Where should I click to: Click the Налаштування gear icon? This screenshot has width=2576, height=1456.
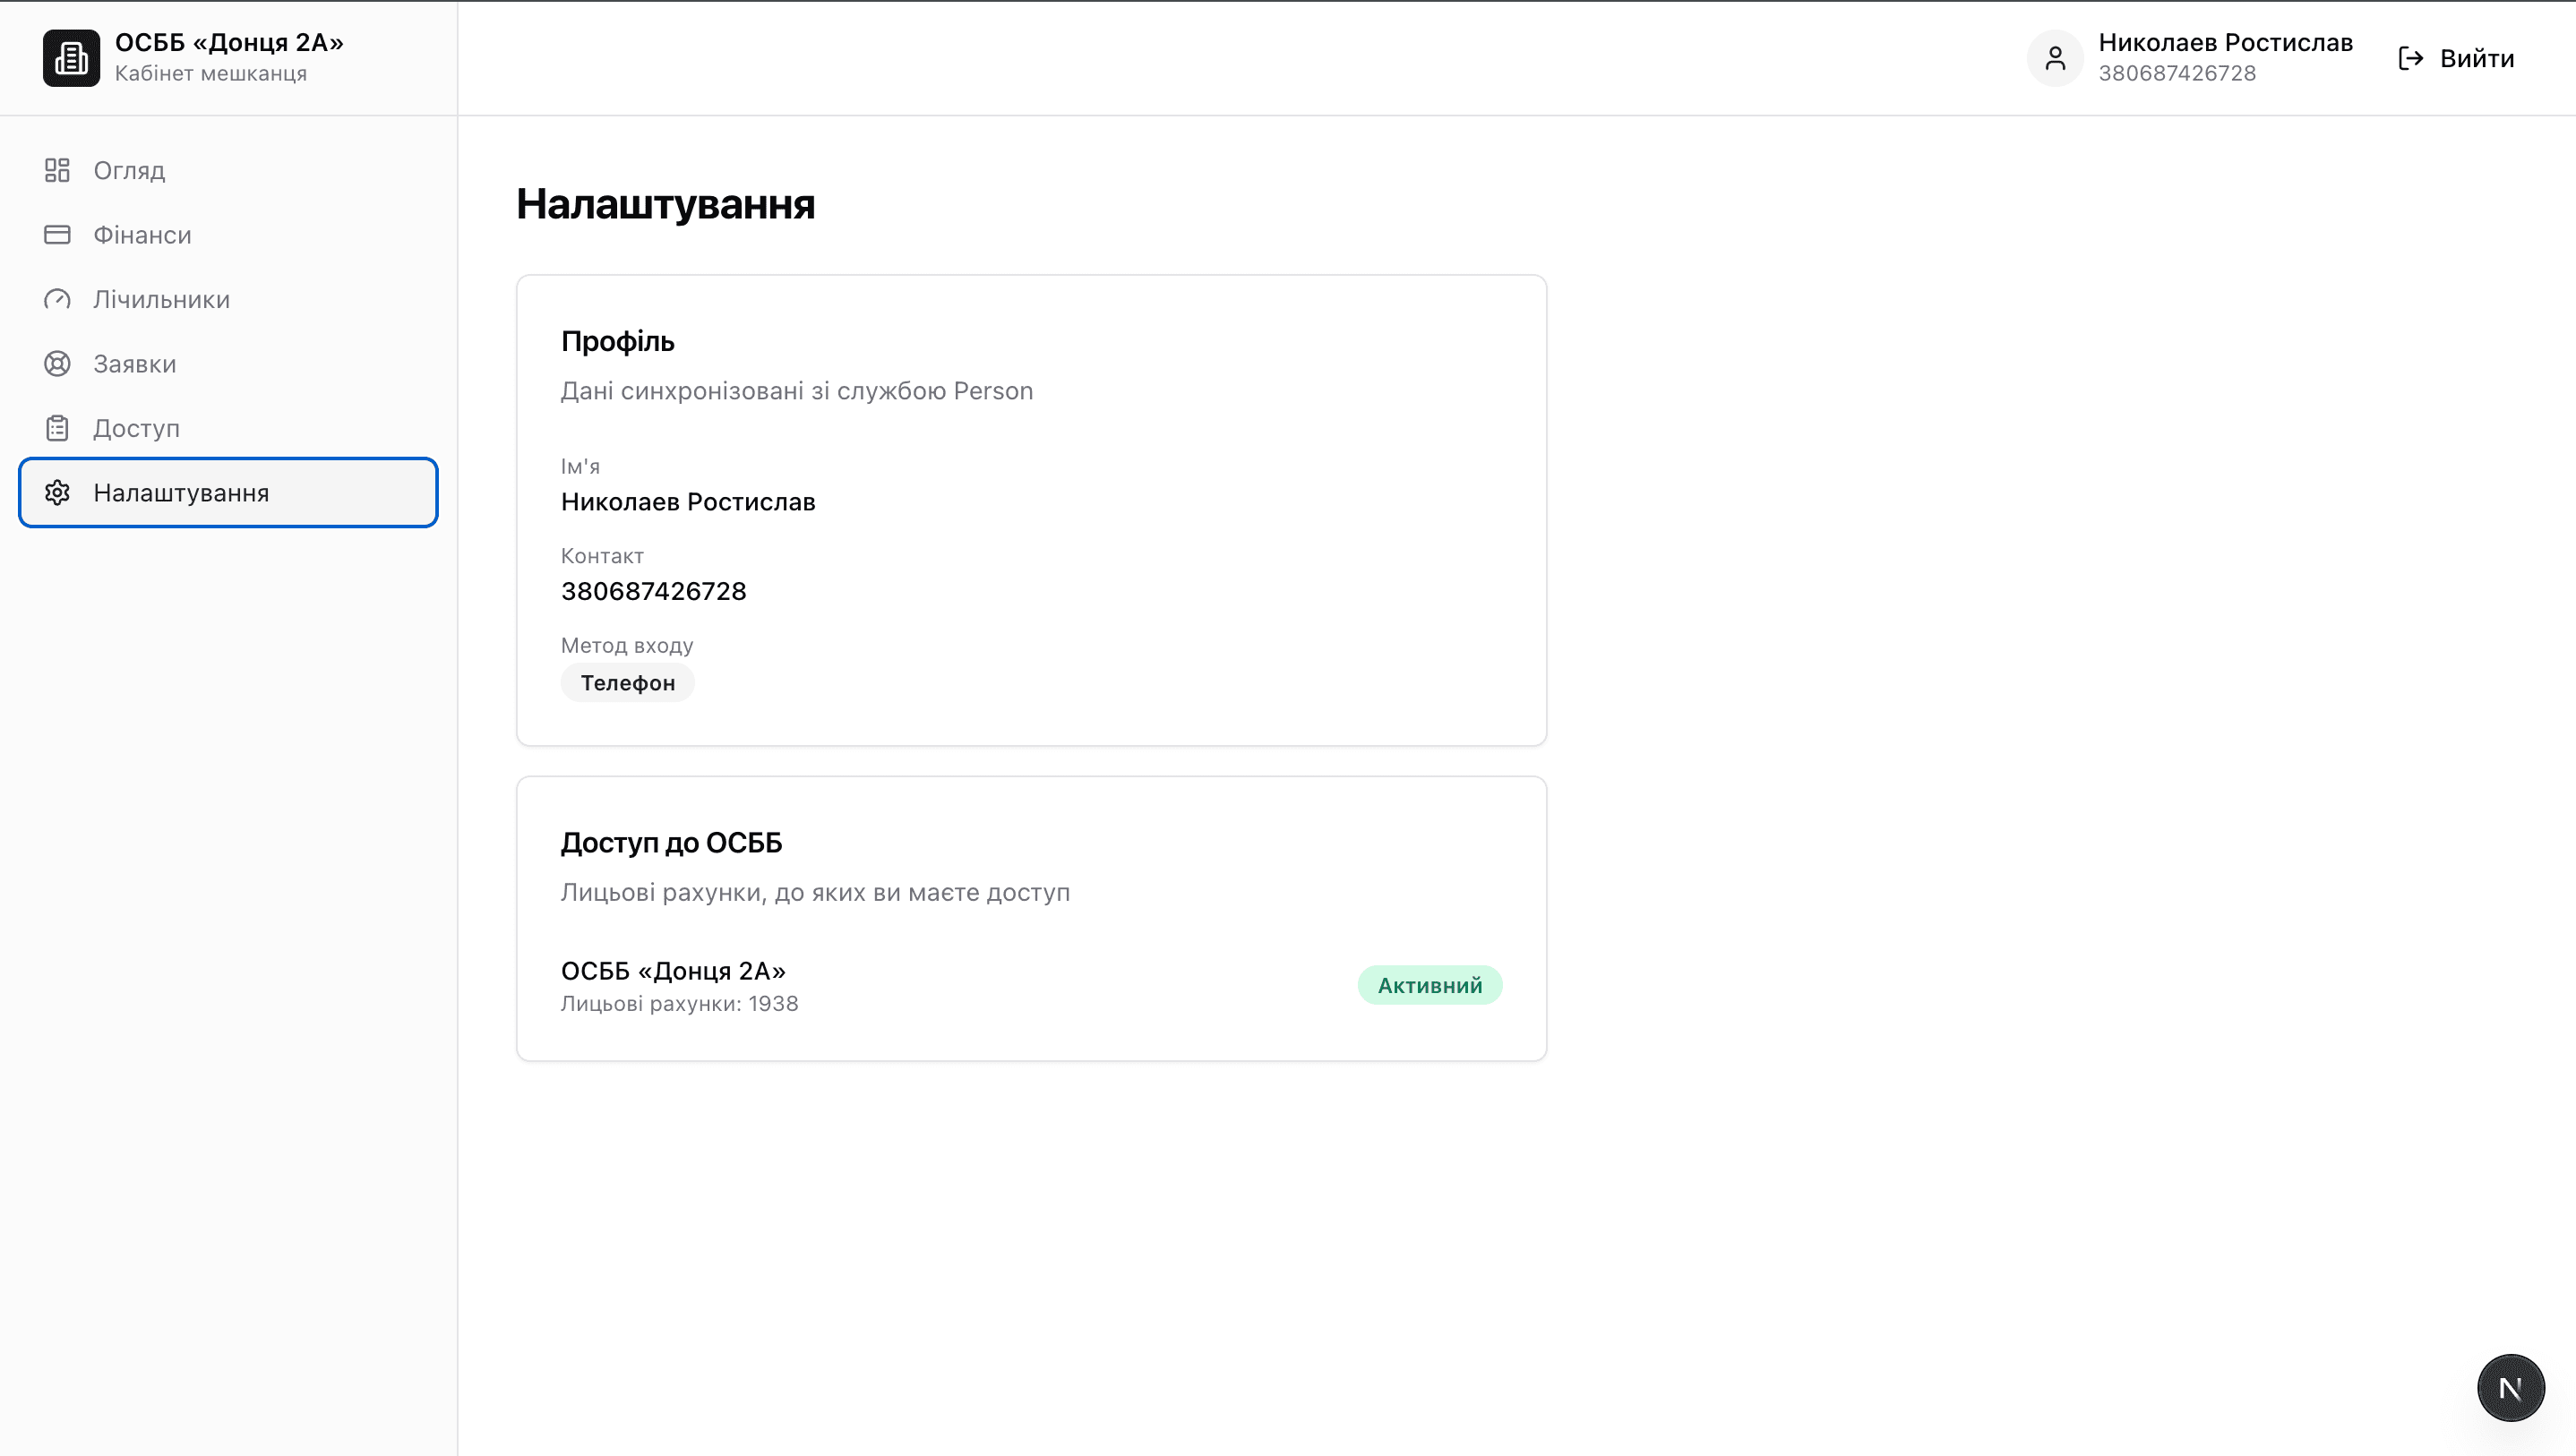(57, 493)
